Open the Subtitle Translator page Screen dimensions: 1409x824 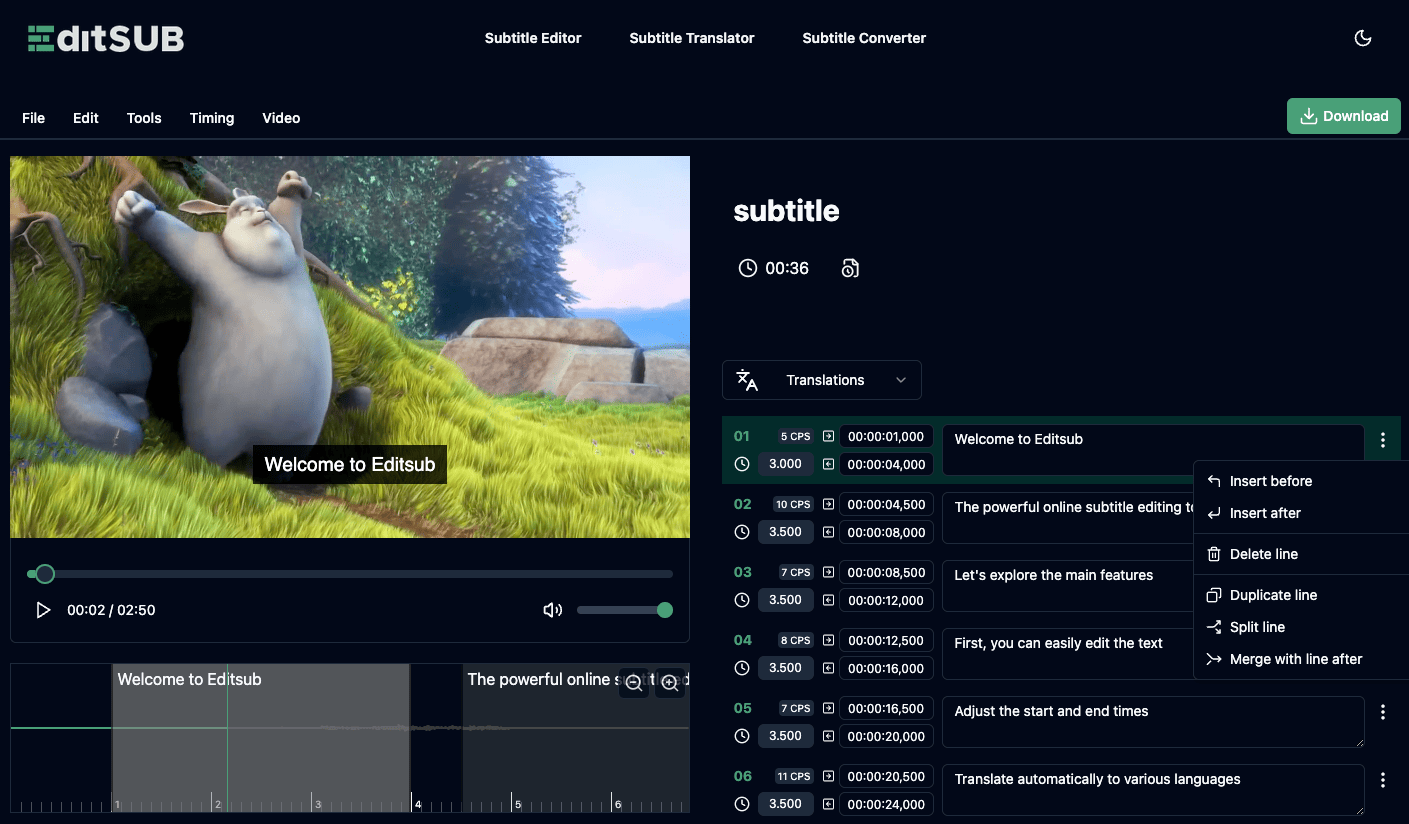click(691, 38)
